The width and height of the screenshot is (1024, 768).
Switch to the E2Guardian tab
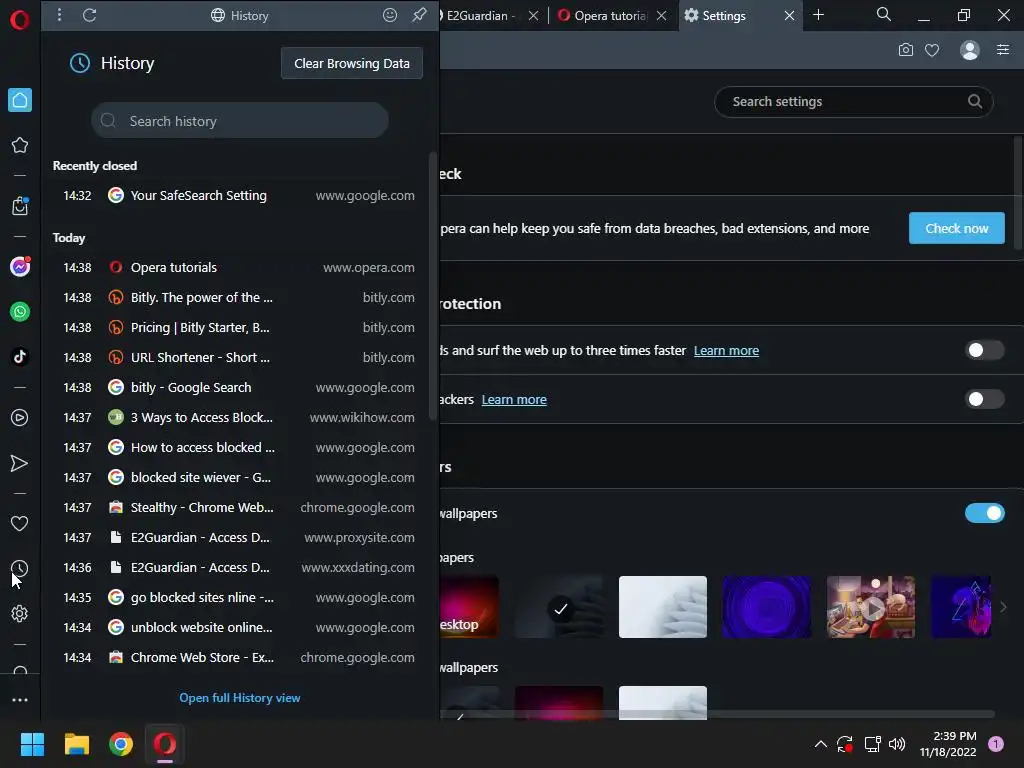[x=480, y=15]
